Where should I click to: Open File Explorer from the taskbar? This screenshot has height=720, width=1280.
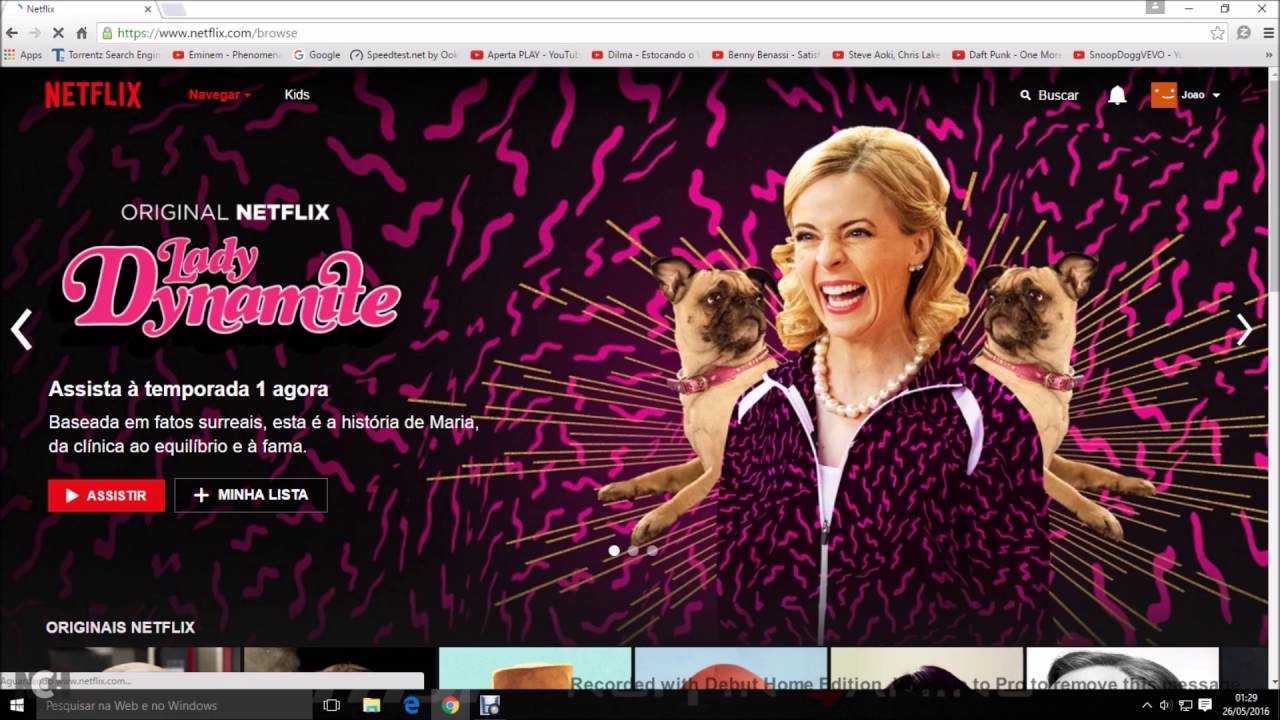click(x=371, y=705)
